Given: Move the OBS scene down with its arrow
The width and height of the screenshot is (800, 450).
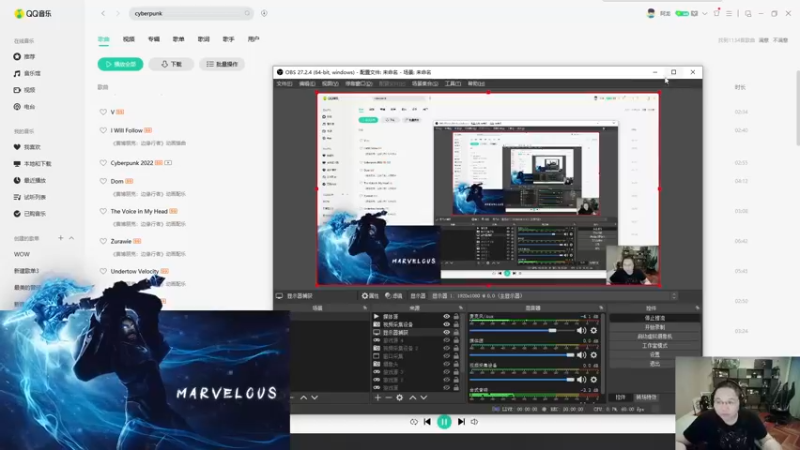Looking at the screenshot, I should (315, 397).
